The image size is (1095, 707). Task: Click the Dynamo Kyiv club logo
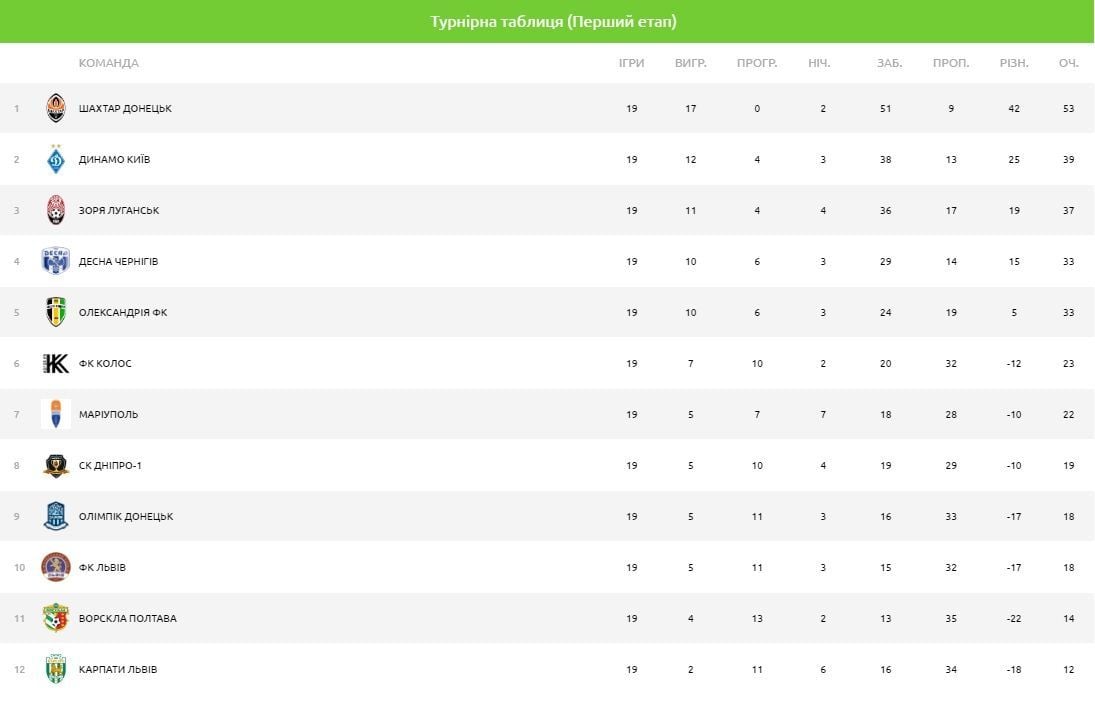(x=56, y=159)
